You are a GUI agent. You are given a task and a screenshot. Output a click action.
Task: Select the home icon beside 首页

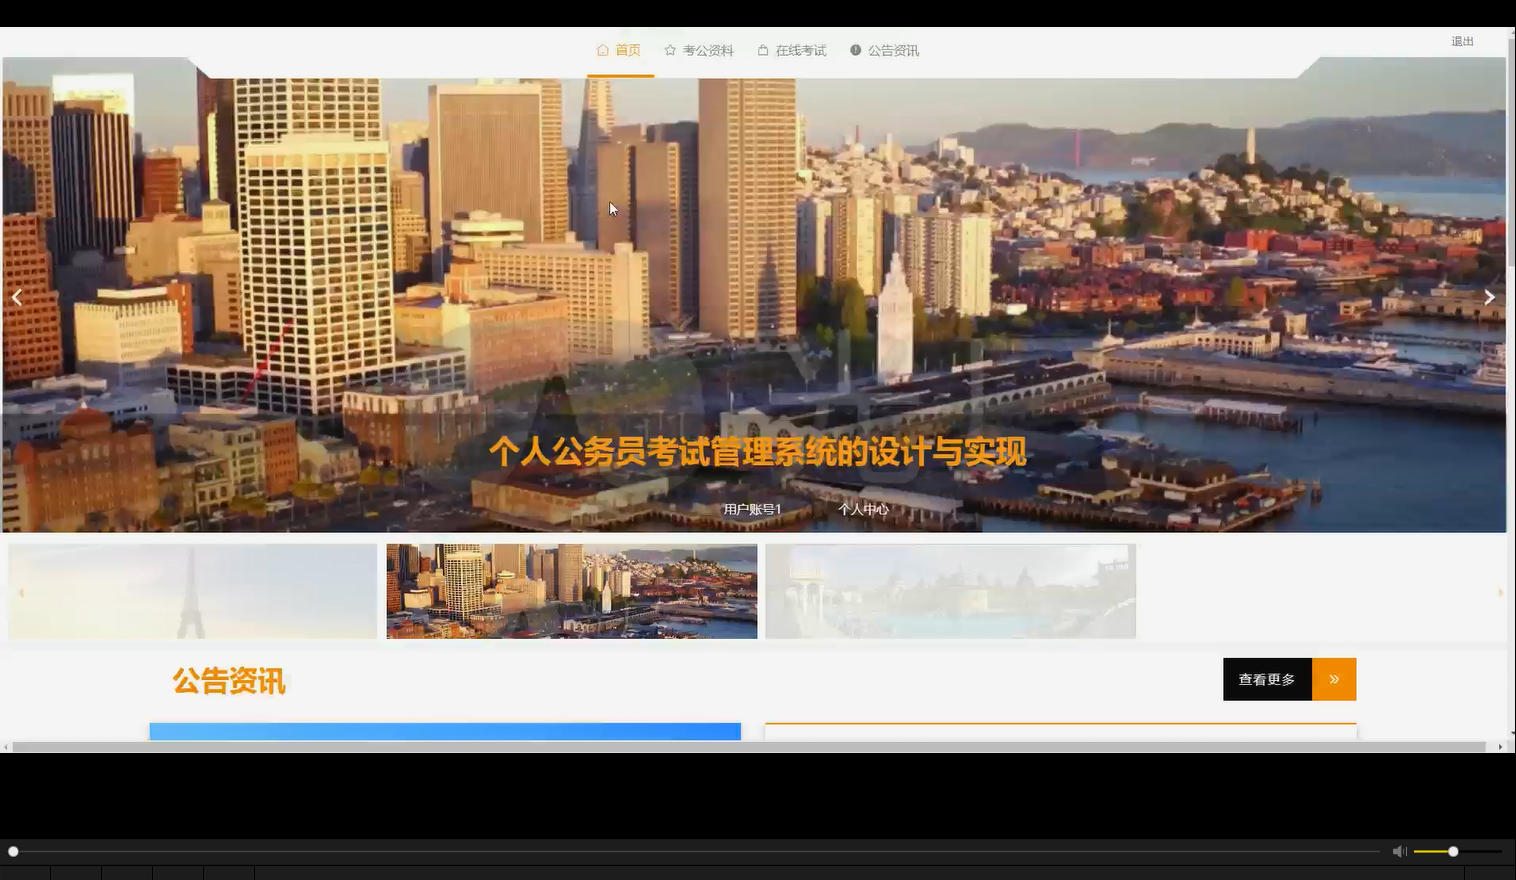click(601, 49)
